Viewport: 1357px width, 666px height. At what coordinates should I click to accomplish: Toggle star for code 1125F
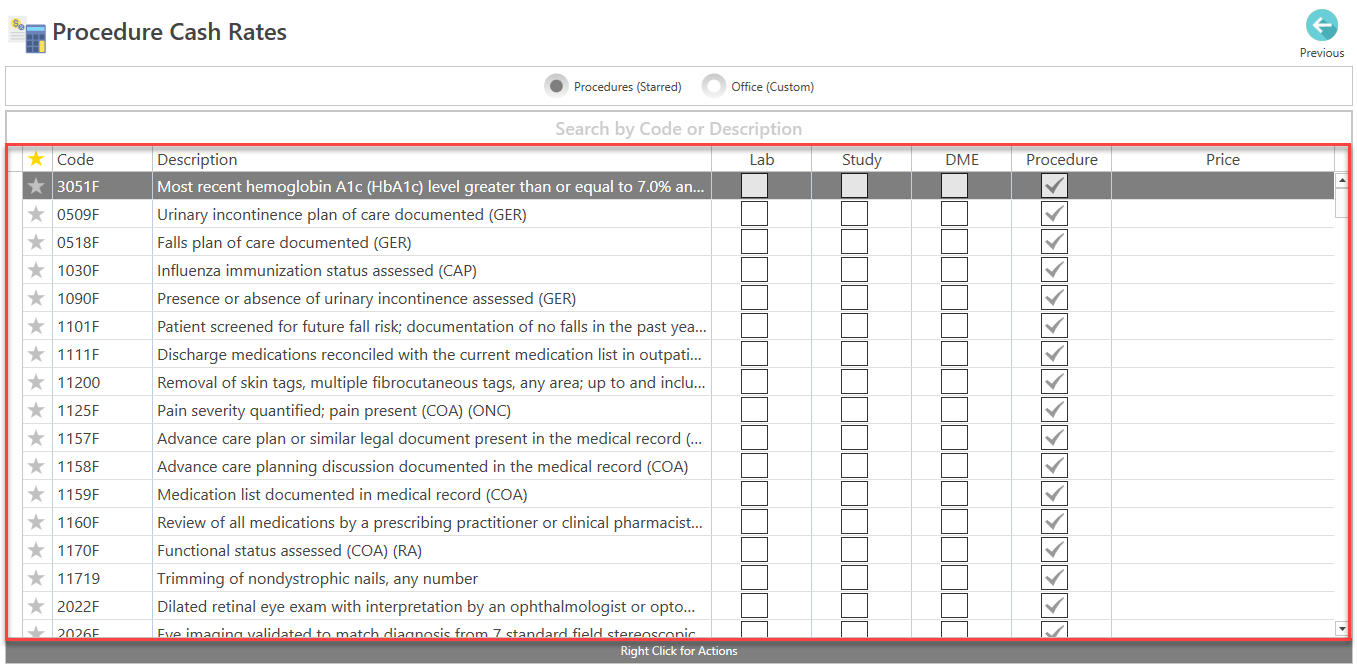click(x=37, y=410)
